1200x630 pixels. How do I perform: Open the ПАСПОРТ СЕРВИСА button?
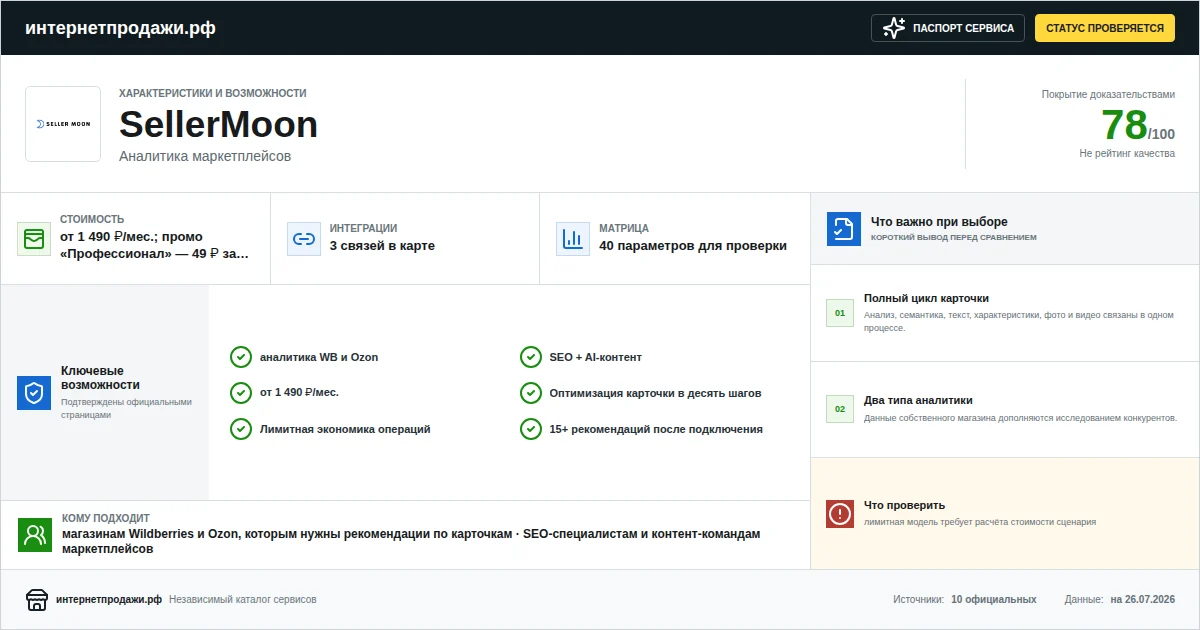[948, 28]
